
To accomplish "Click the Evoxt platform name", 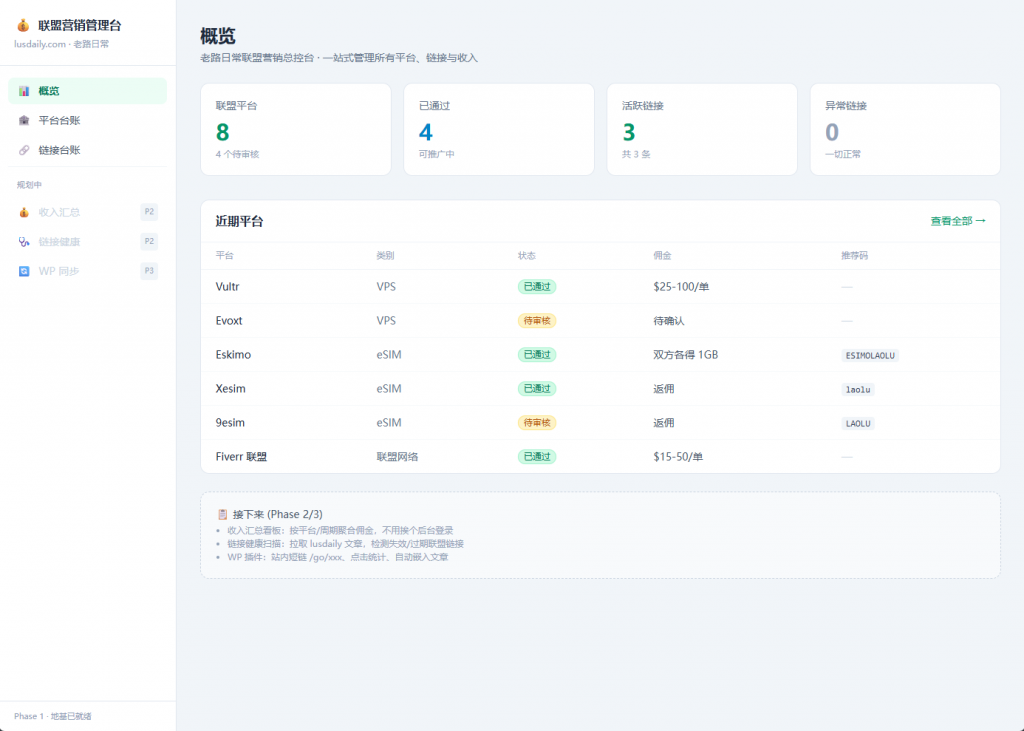I will tap(229, 321).
